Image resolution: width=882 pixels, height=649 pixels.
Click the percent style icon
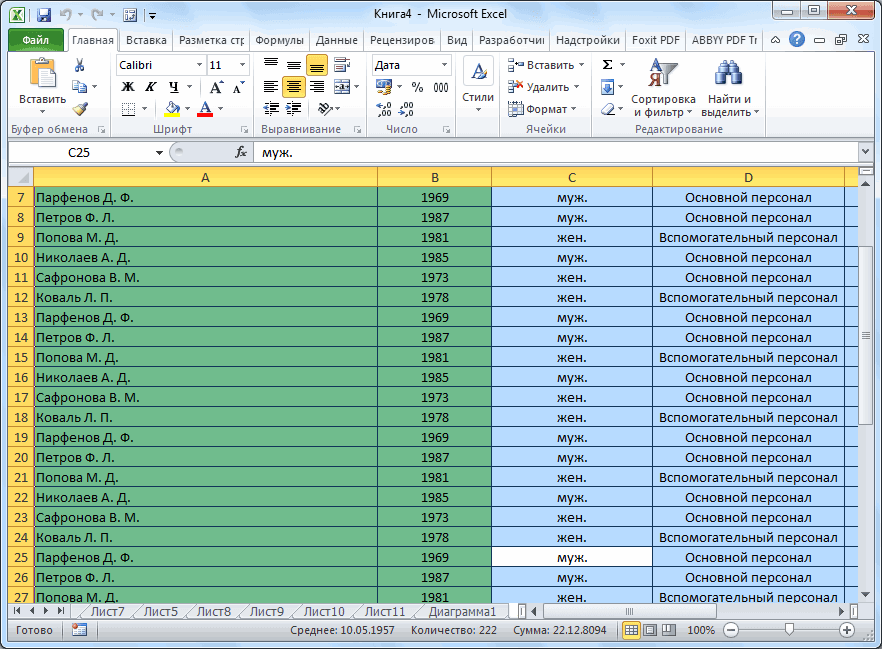[x=417, y=87]
